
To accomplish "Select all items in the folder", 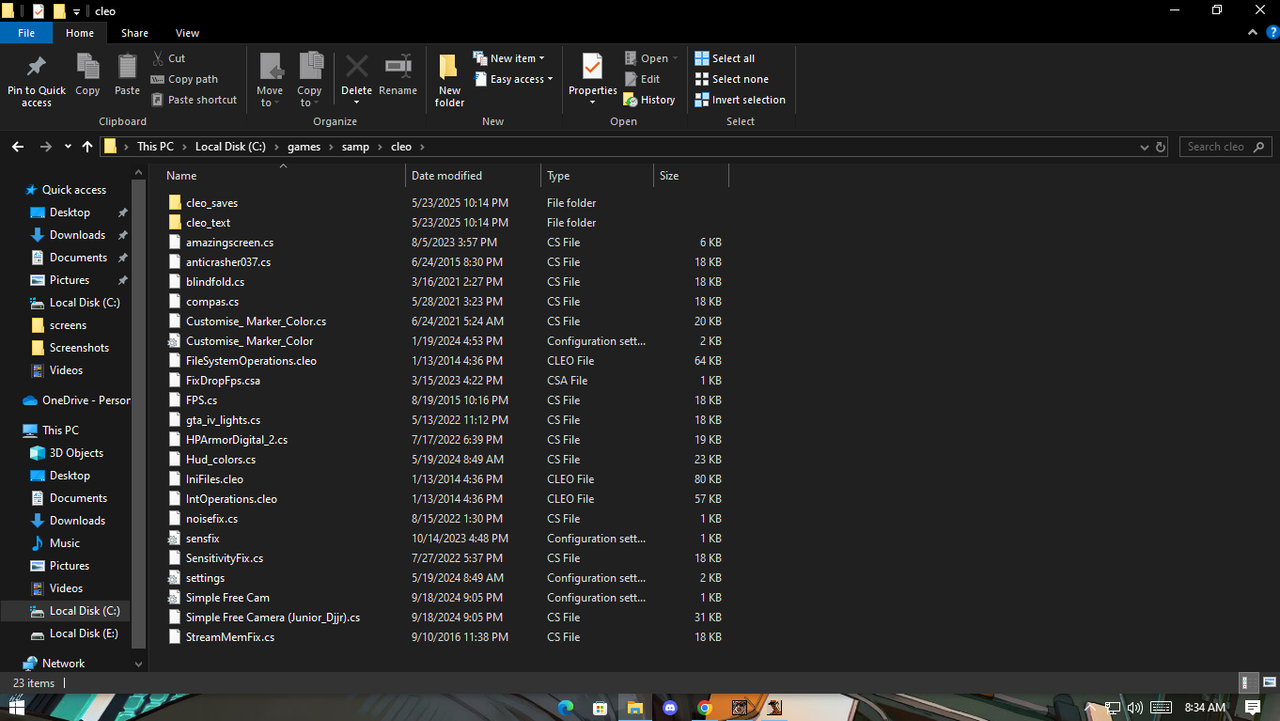I will (x=725, y=58).
